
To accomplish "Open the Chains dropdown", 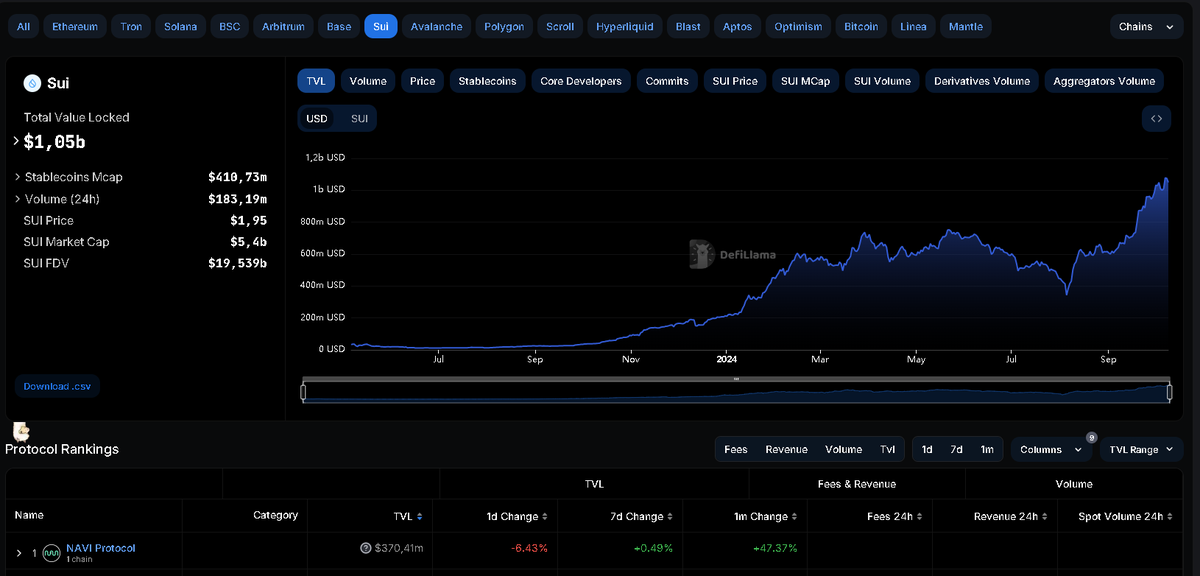I will (1146, 27).
